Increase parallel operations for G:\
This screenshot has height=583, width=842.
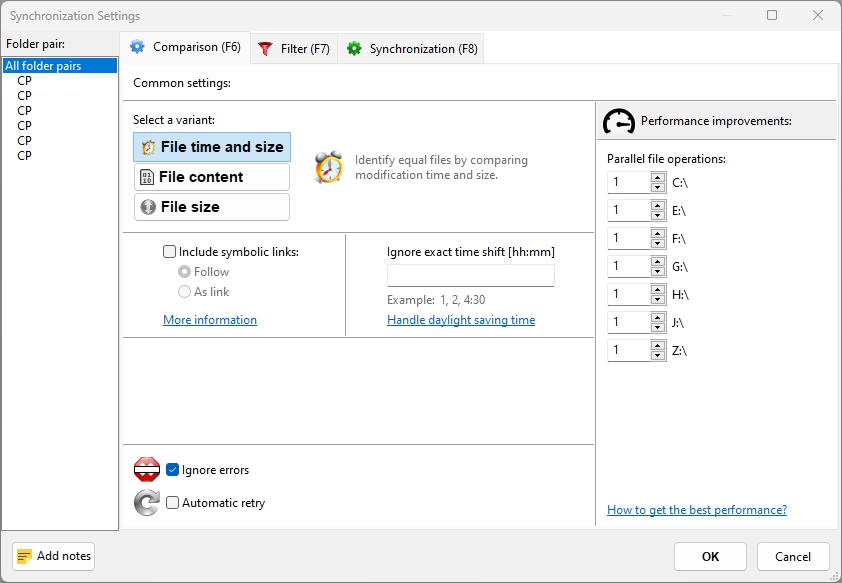tap(658, 261)
